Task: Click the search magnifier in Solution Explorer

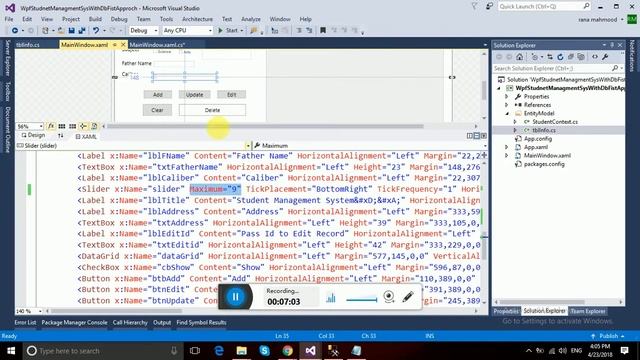Action: pos(615,68)
